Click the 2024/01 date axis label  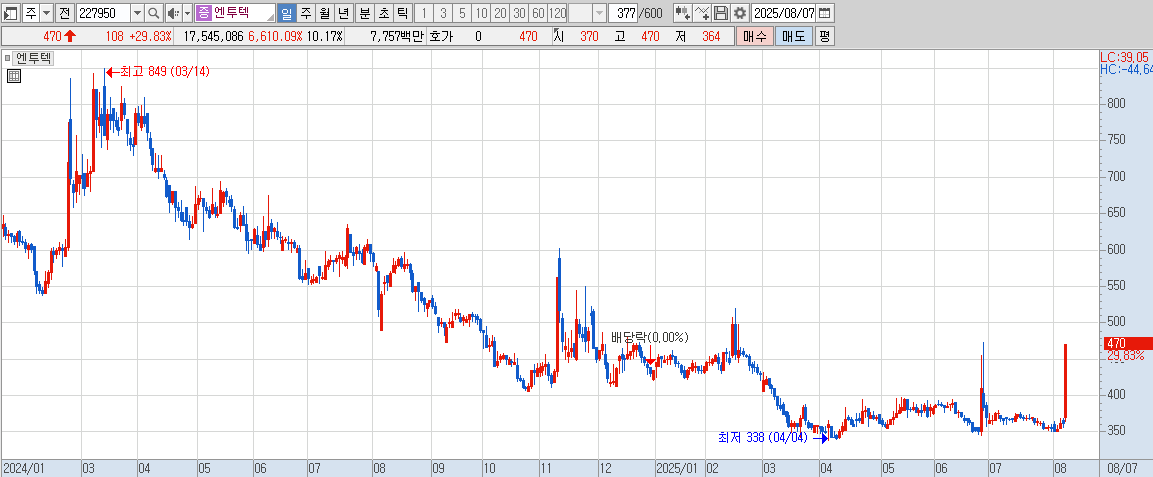[x=24, y=467]
